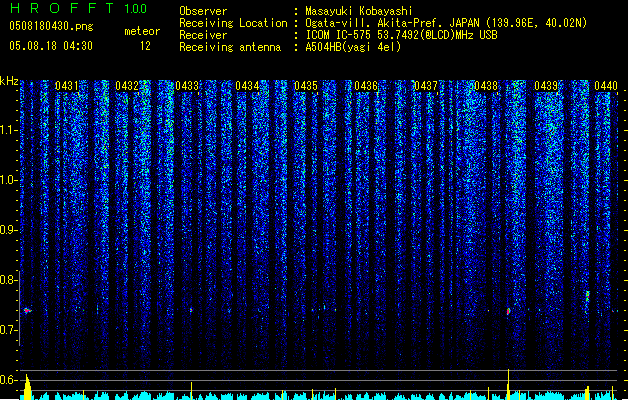Click the 0431 time marker
Screen dimensions: 629x400
[x=67, y=86]
